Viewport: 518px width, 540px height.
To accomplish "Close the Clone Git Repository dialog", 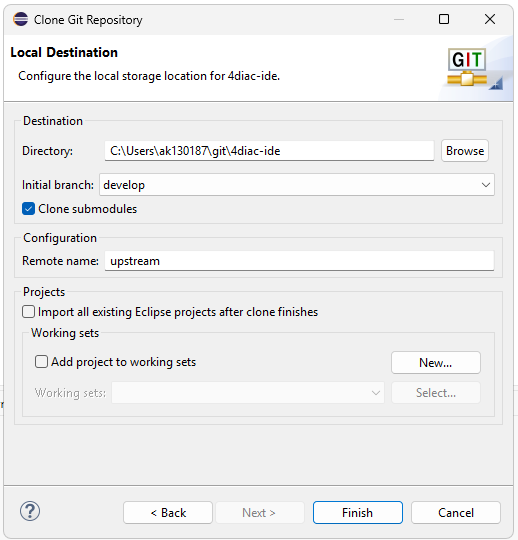I will pos(490,19).
